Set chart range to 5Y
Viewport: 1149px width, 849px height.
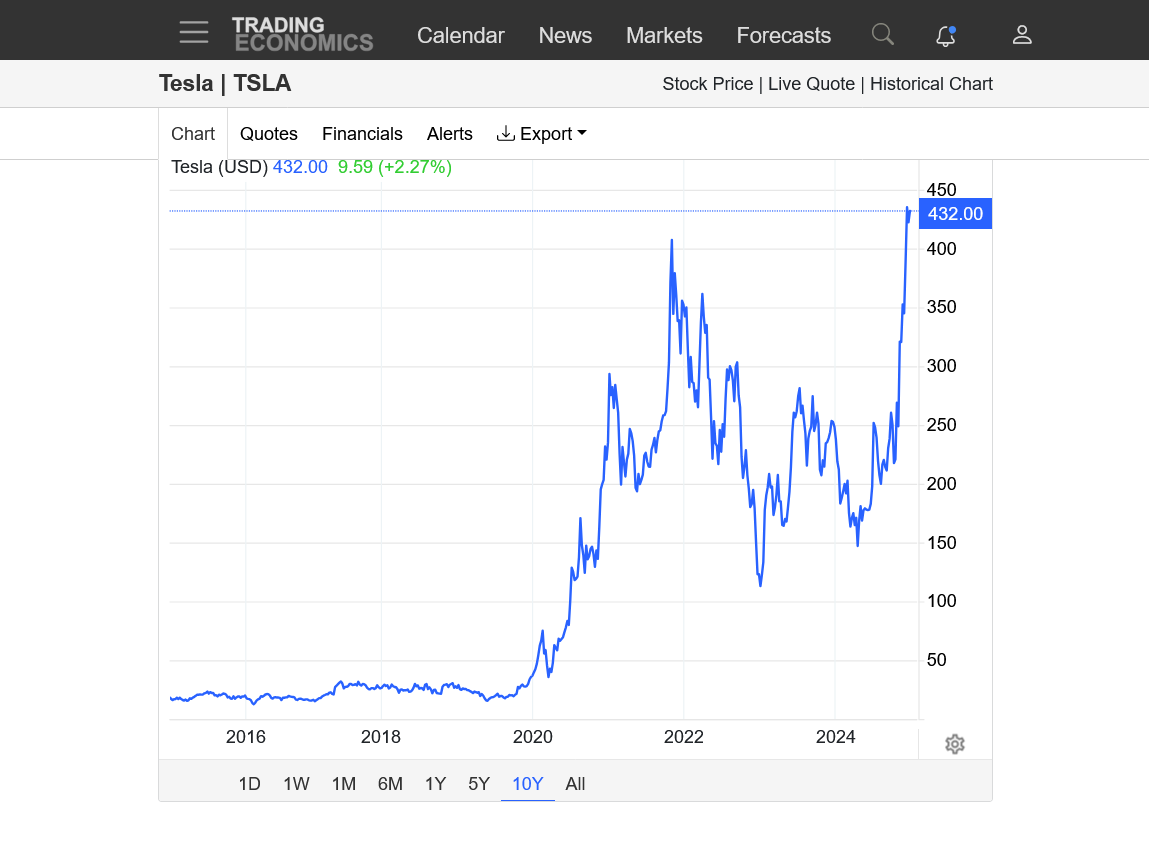(x=479, y=784)
